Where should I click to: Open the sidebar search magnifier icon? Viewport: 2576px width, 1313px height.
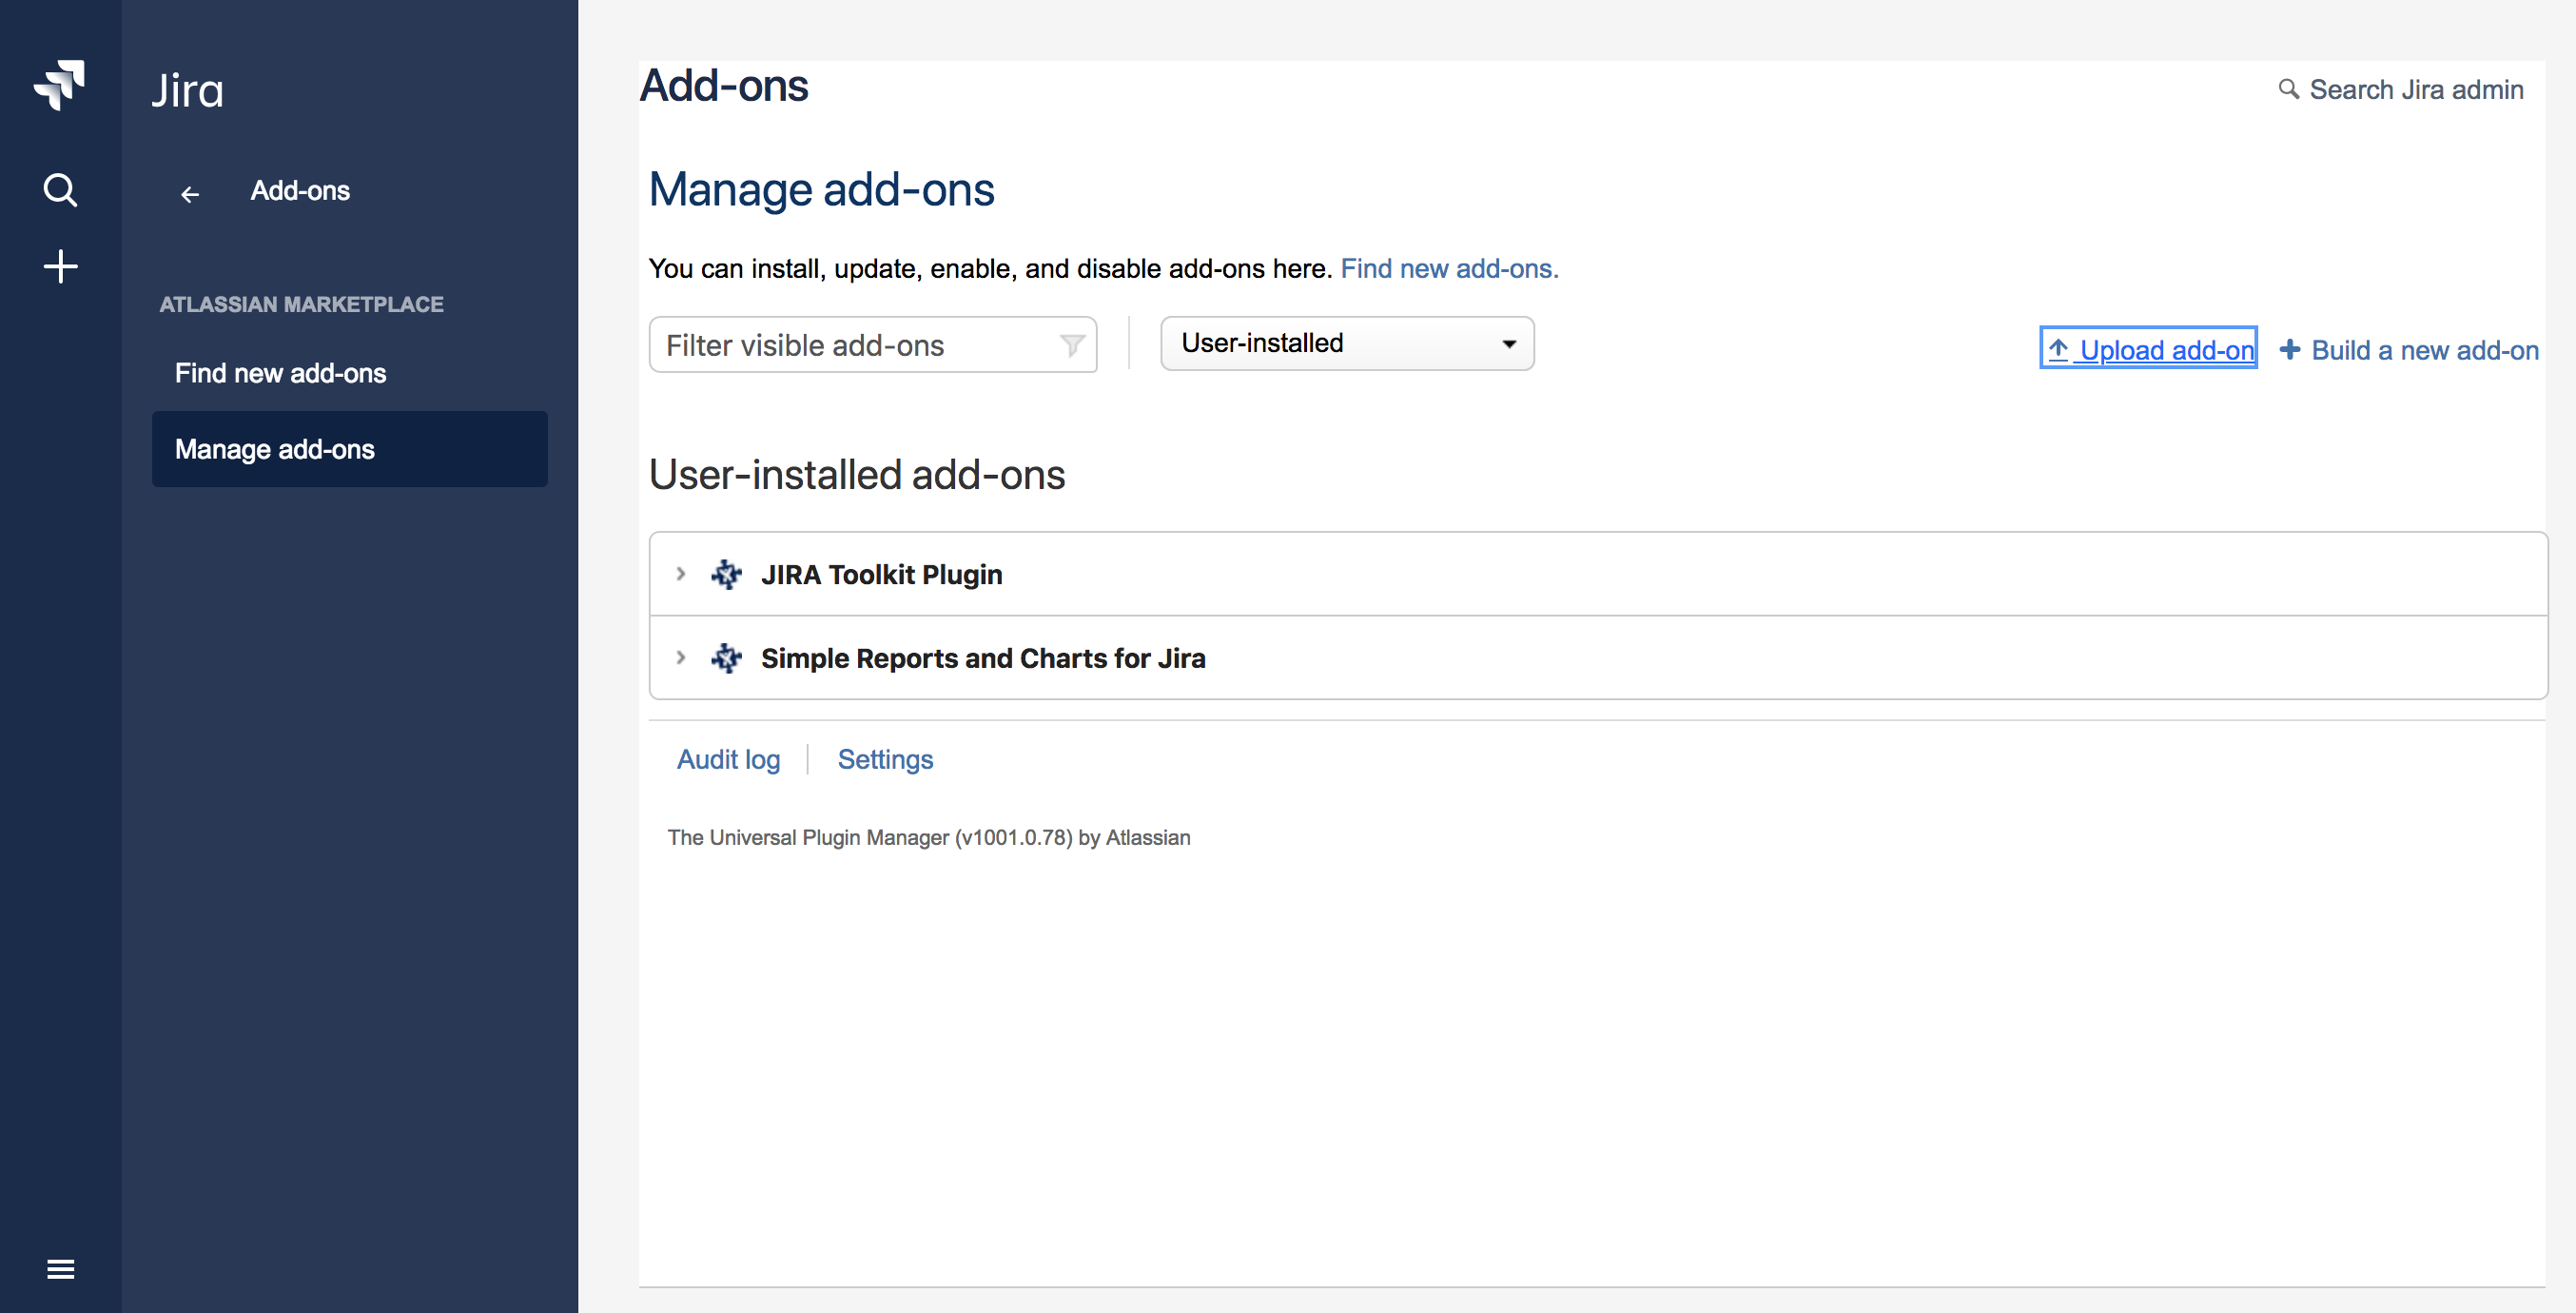60,189
